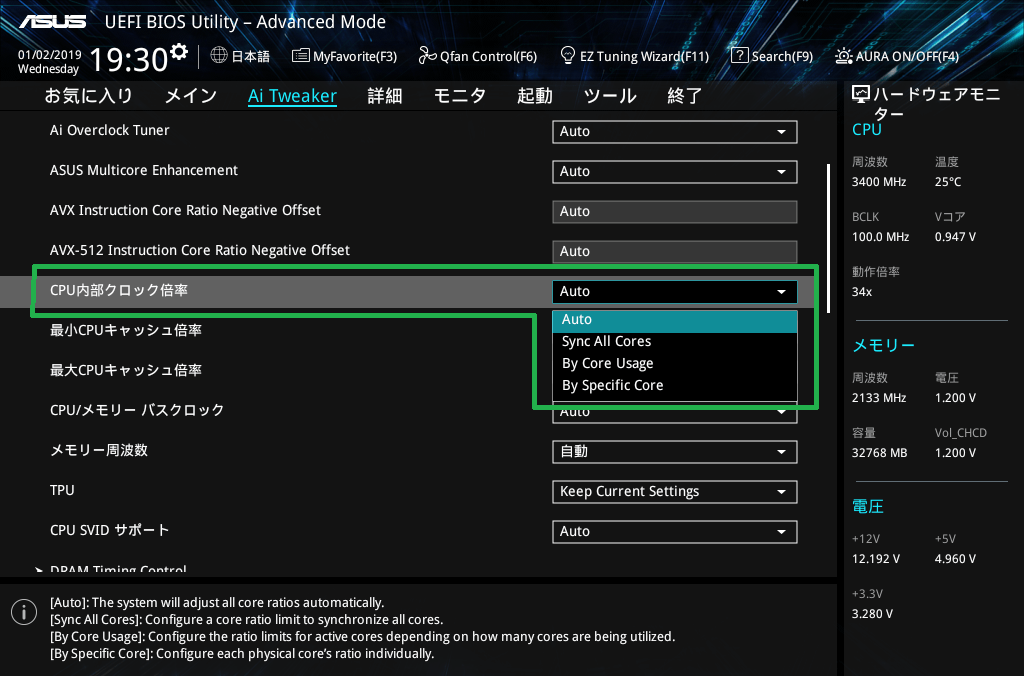
Task: Select the CPU SVID サポート row label
Action: [x=110, y=530]
